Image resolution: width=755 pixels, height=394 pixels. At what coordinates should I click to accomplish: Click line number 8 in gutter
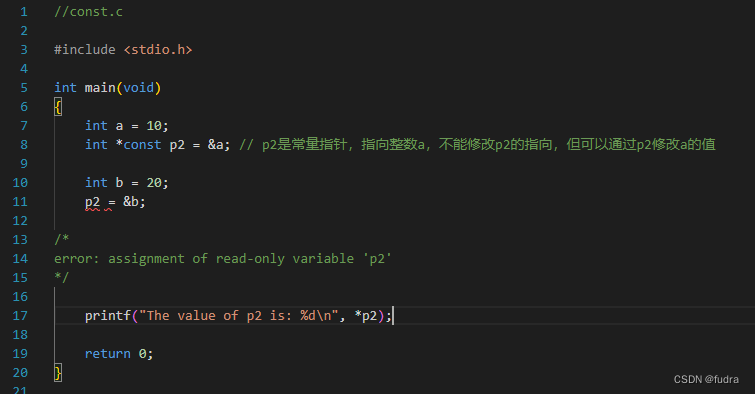(x=24, y=145)
